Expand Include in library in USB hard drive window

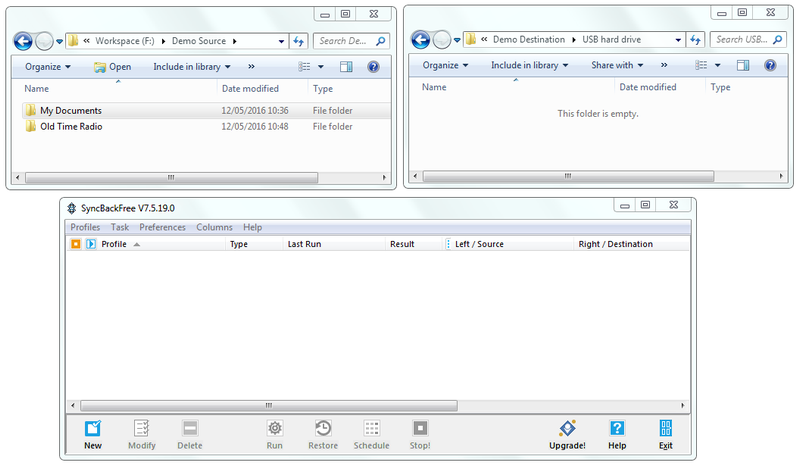click(530, 65)
